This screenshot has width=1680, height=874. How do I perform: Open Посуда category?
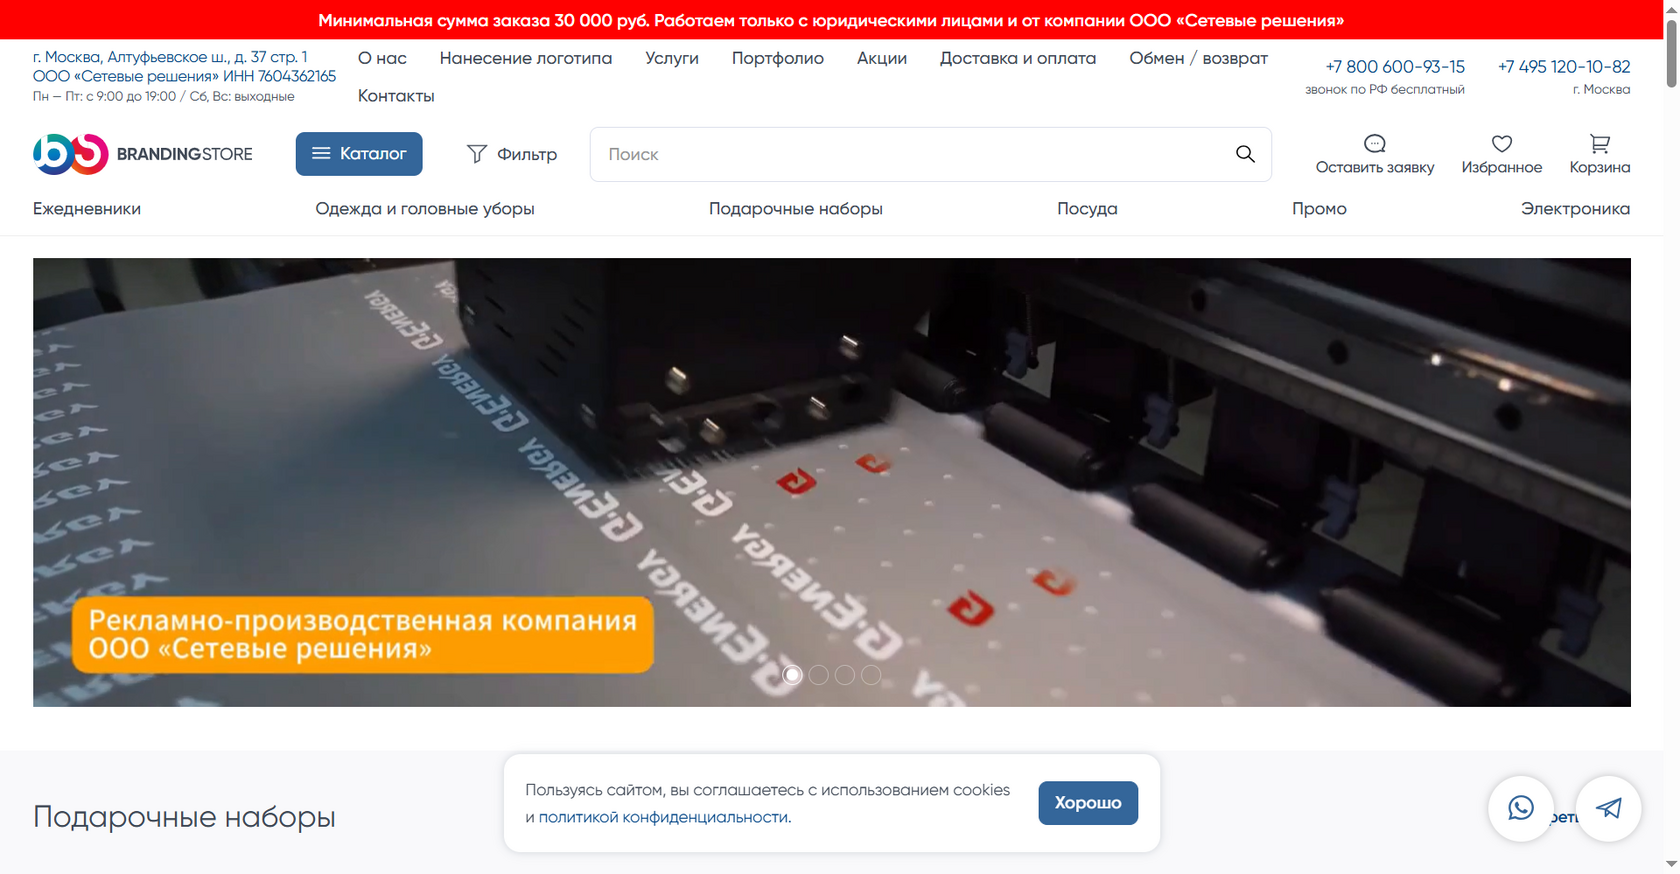coord(1087,209)
